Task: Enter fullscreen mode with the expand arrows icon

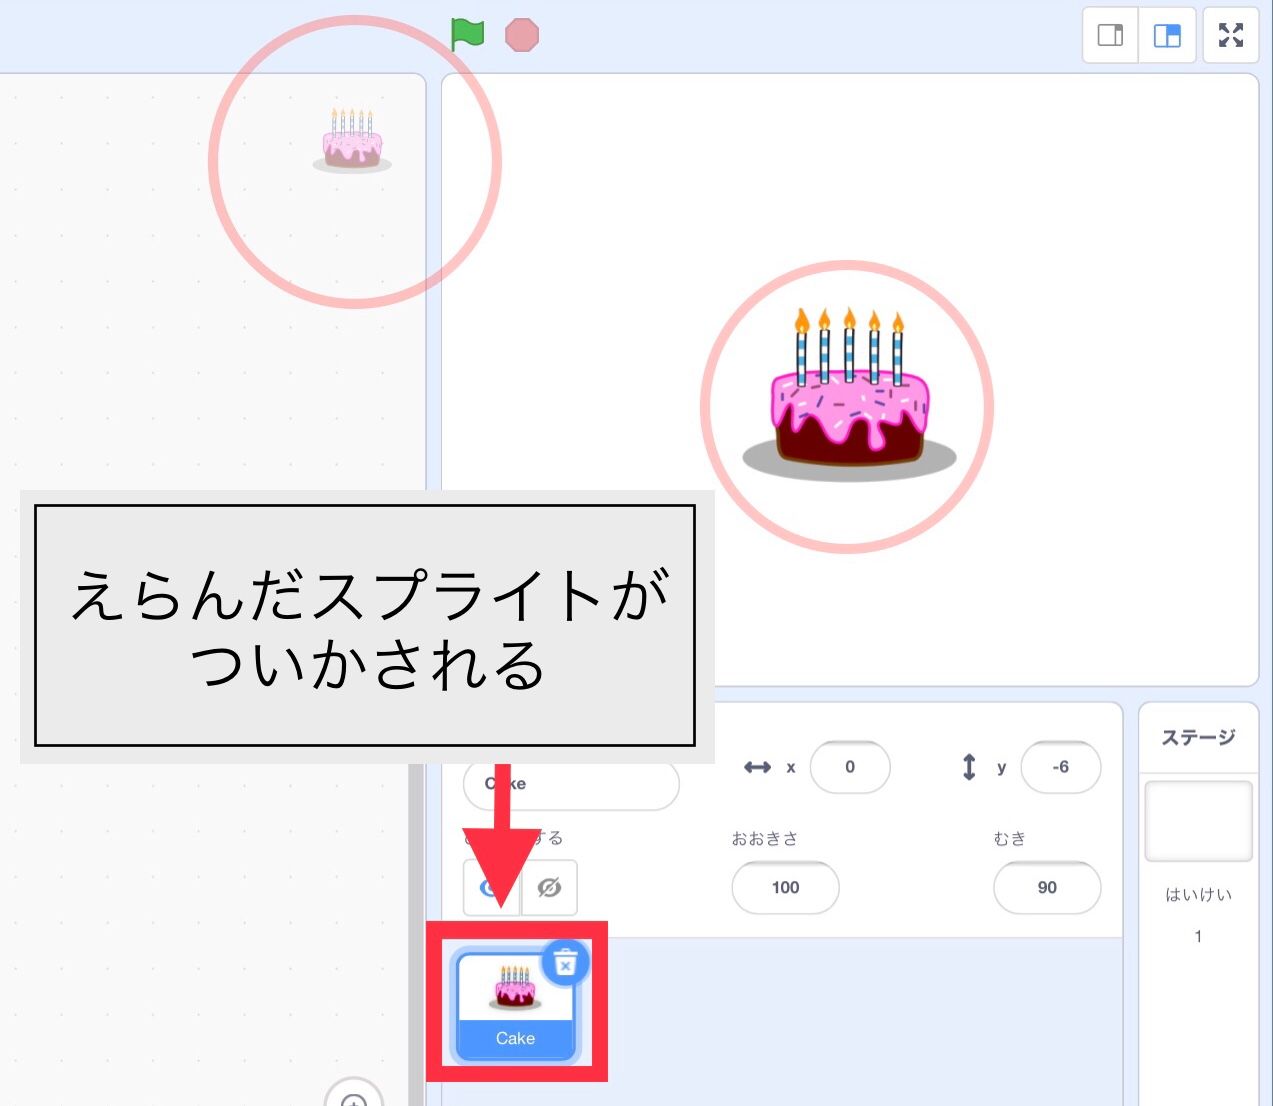Action: point(1231,34)
